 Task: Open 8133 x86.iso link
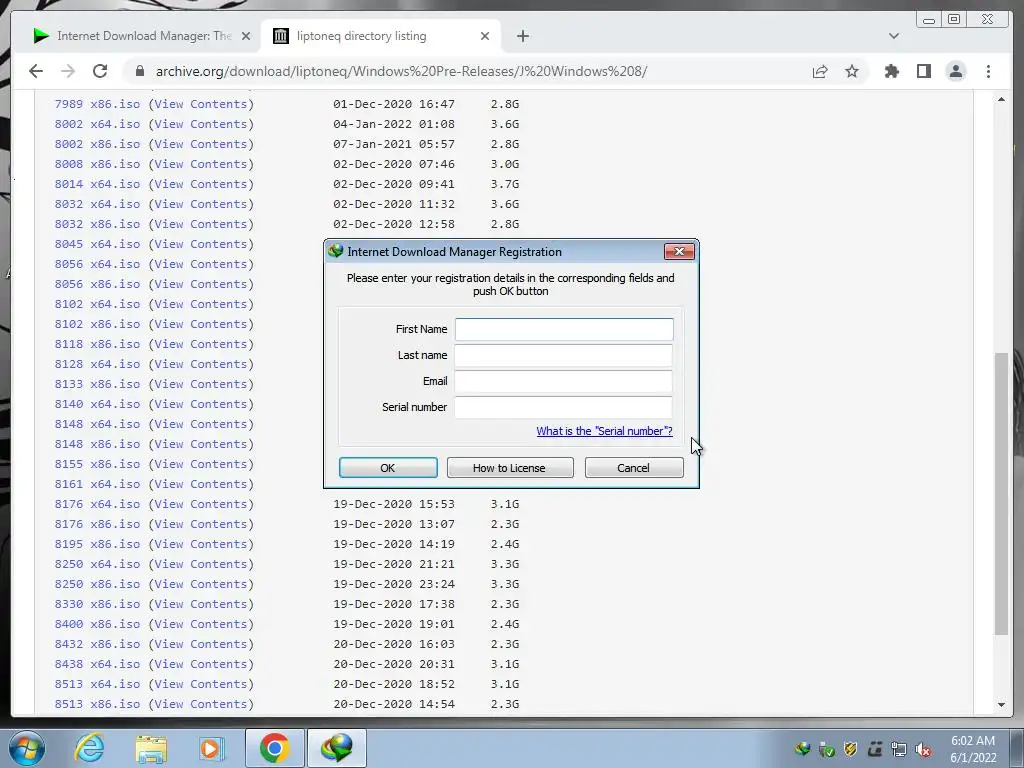pyautogui.click(x=97, y=384)
